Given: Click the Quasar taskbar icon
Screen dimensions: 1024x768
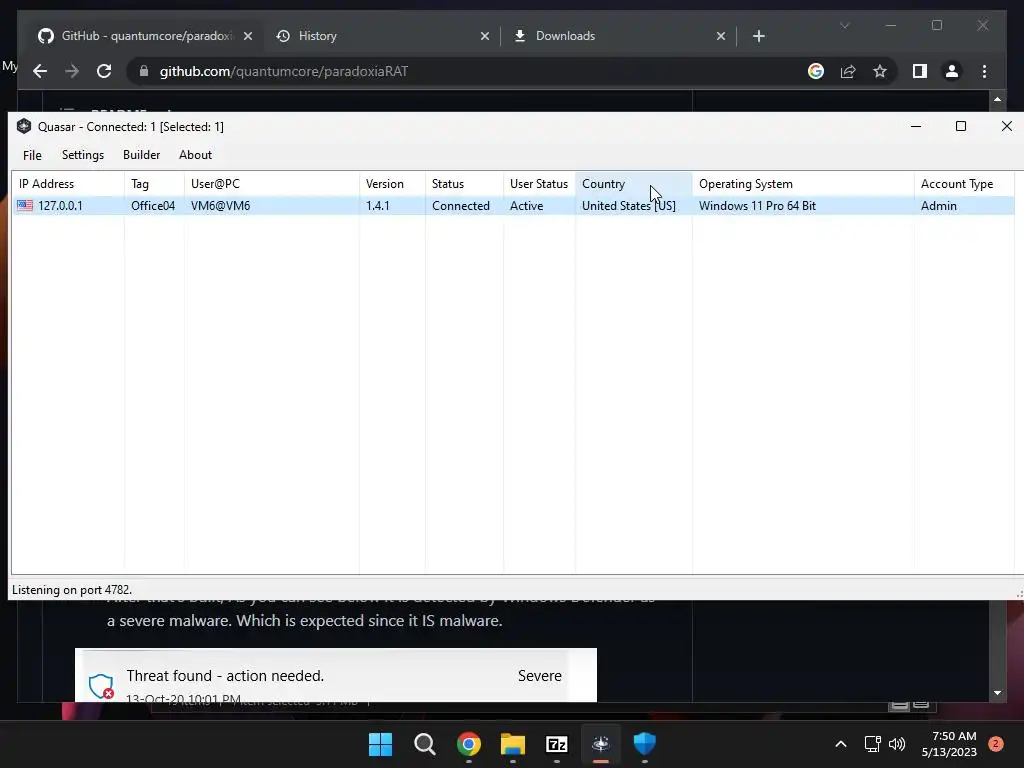Looking at the screenshot, I should tap(601, 744).
